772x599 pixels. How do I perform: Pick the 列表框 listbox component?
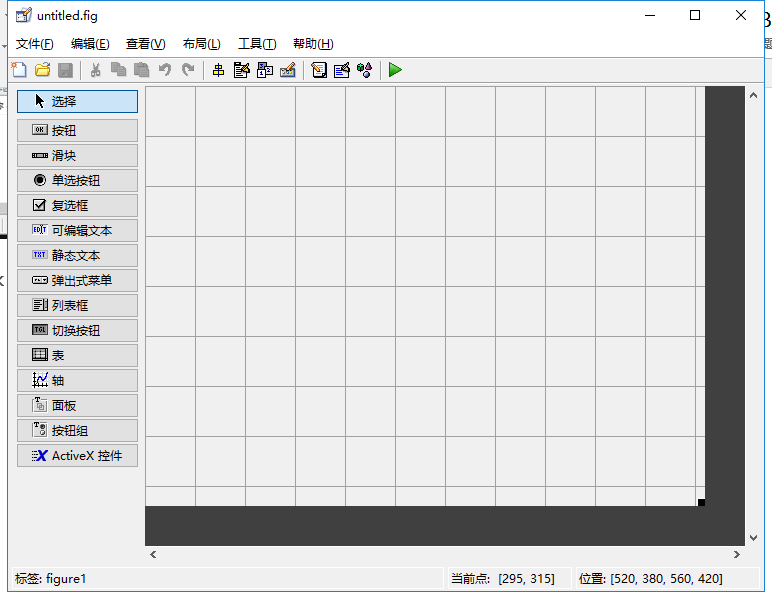(x=77, y=306)
